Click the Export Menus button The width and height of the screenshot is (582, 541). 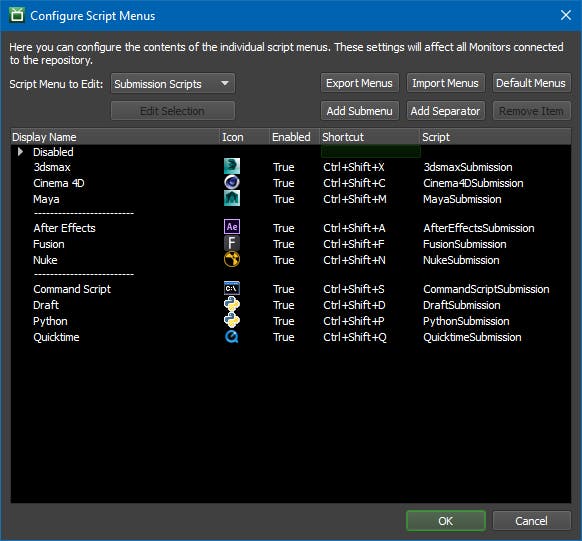pyautogui.click(x=359, y=83)
